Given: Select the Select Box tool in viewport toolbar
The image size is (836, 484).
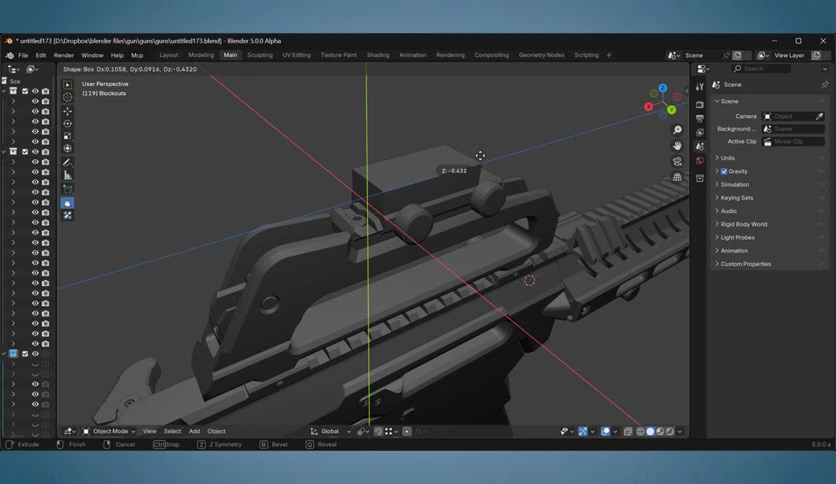Looking at the screenshot, I should (68, 85).
